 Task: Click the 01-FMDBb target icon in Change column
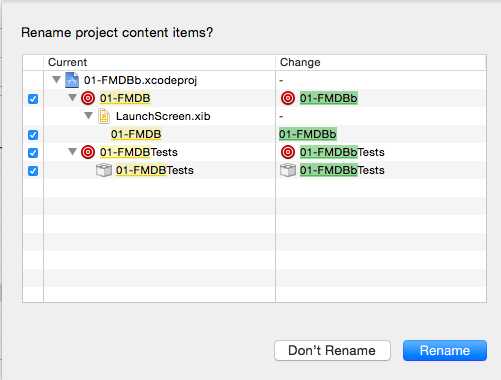(288, 98)
